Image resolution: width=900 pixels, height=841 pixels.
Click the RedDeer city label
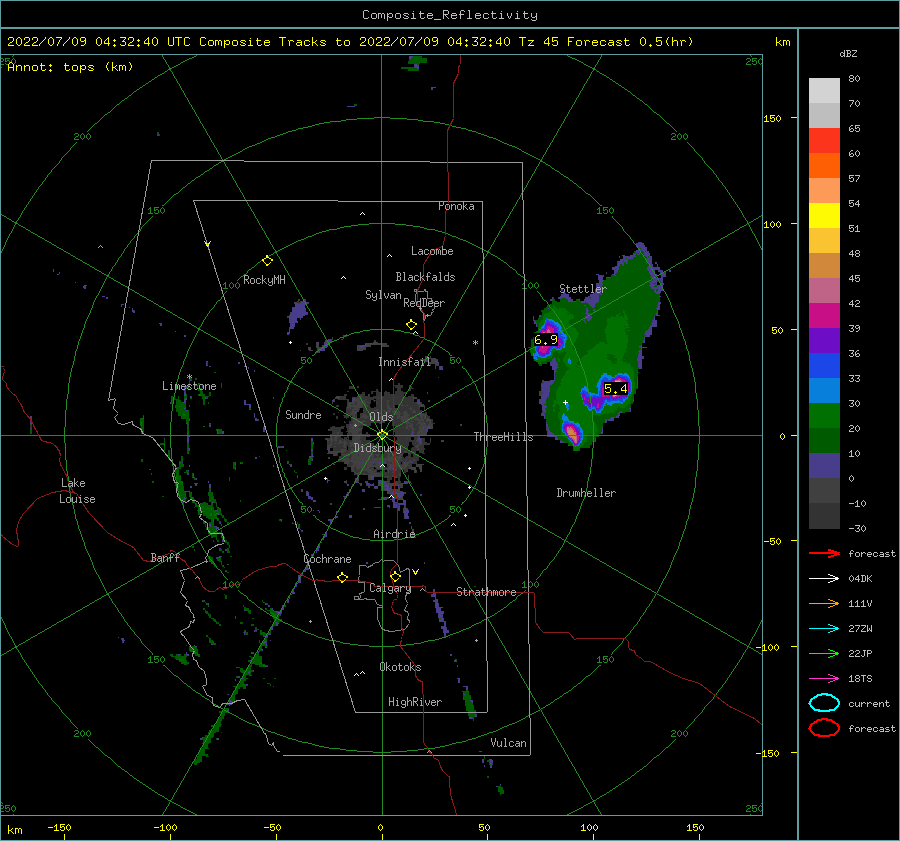[424, 303]
